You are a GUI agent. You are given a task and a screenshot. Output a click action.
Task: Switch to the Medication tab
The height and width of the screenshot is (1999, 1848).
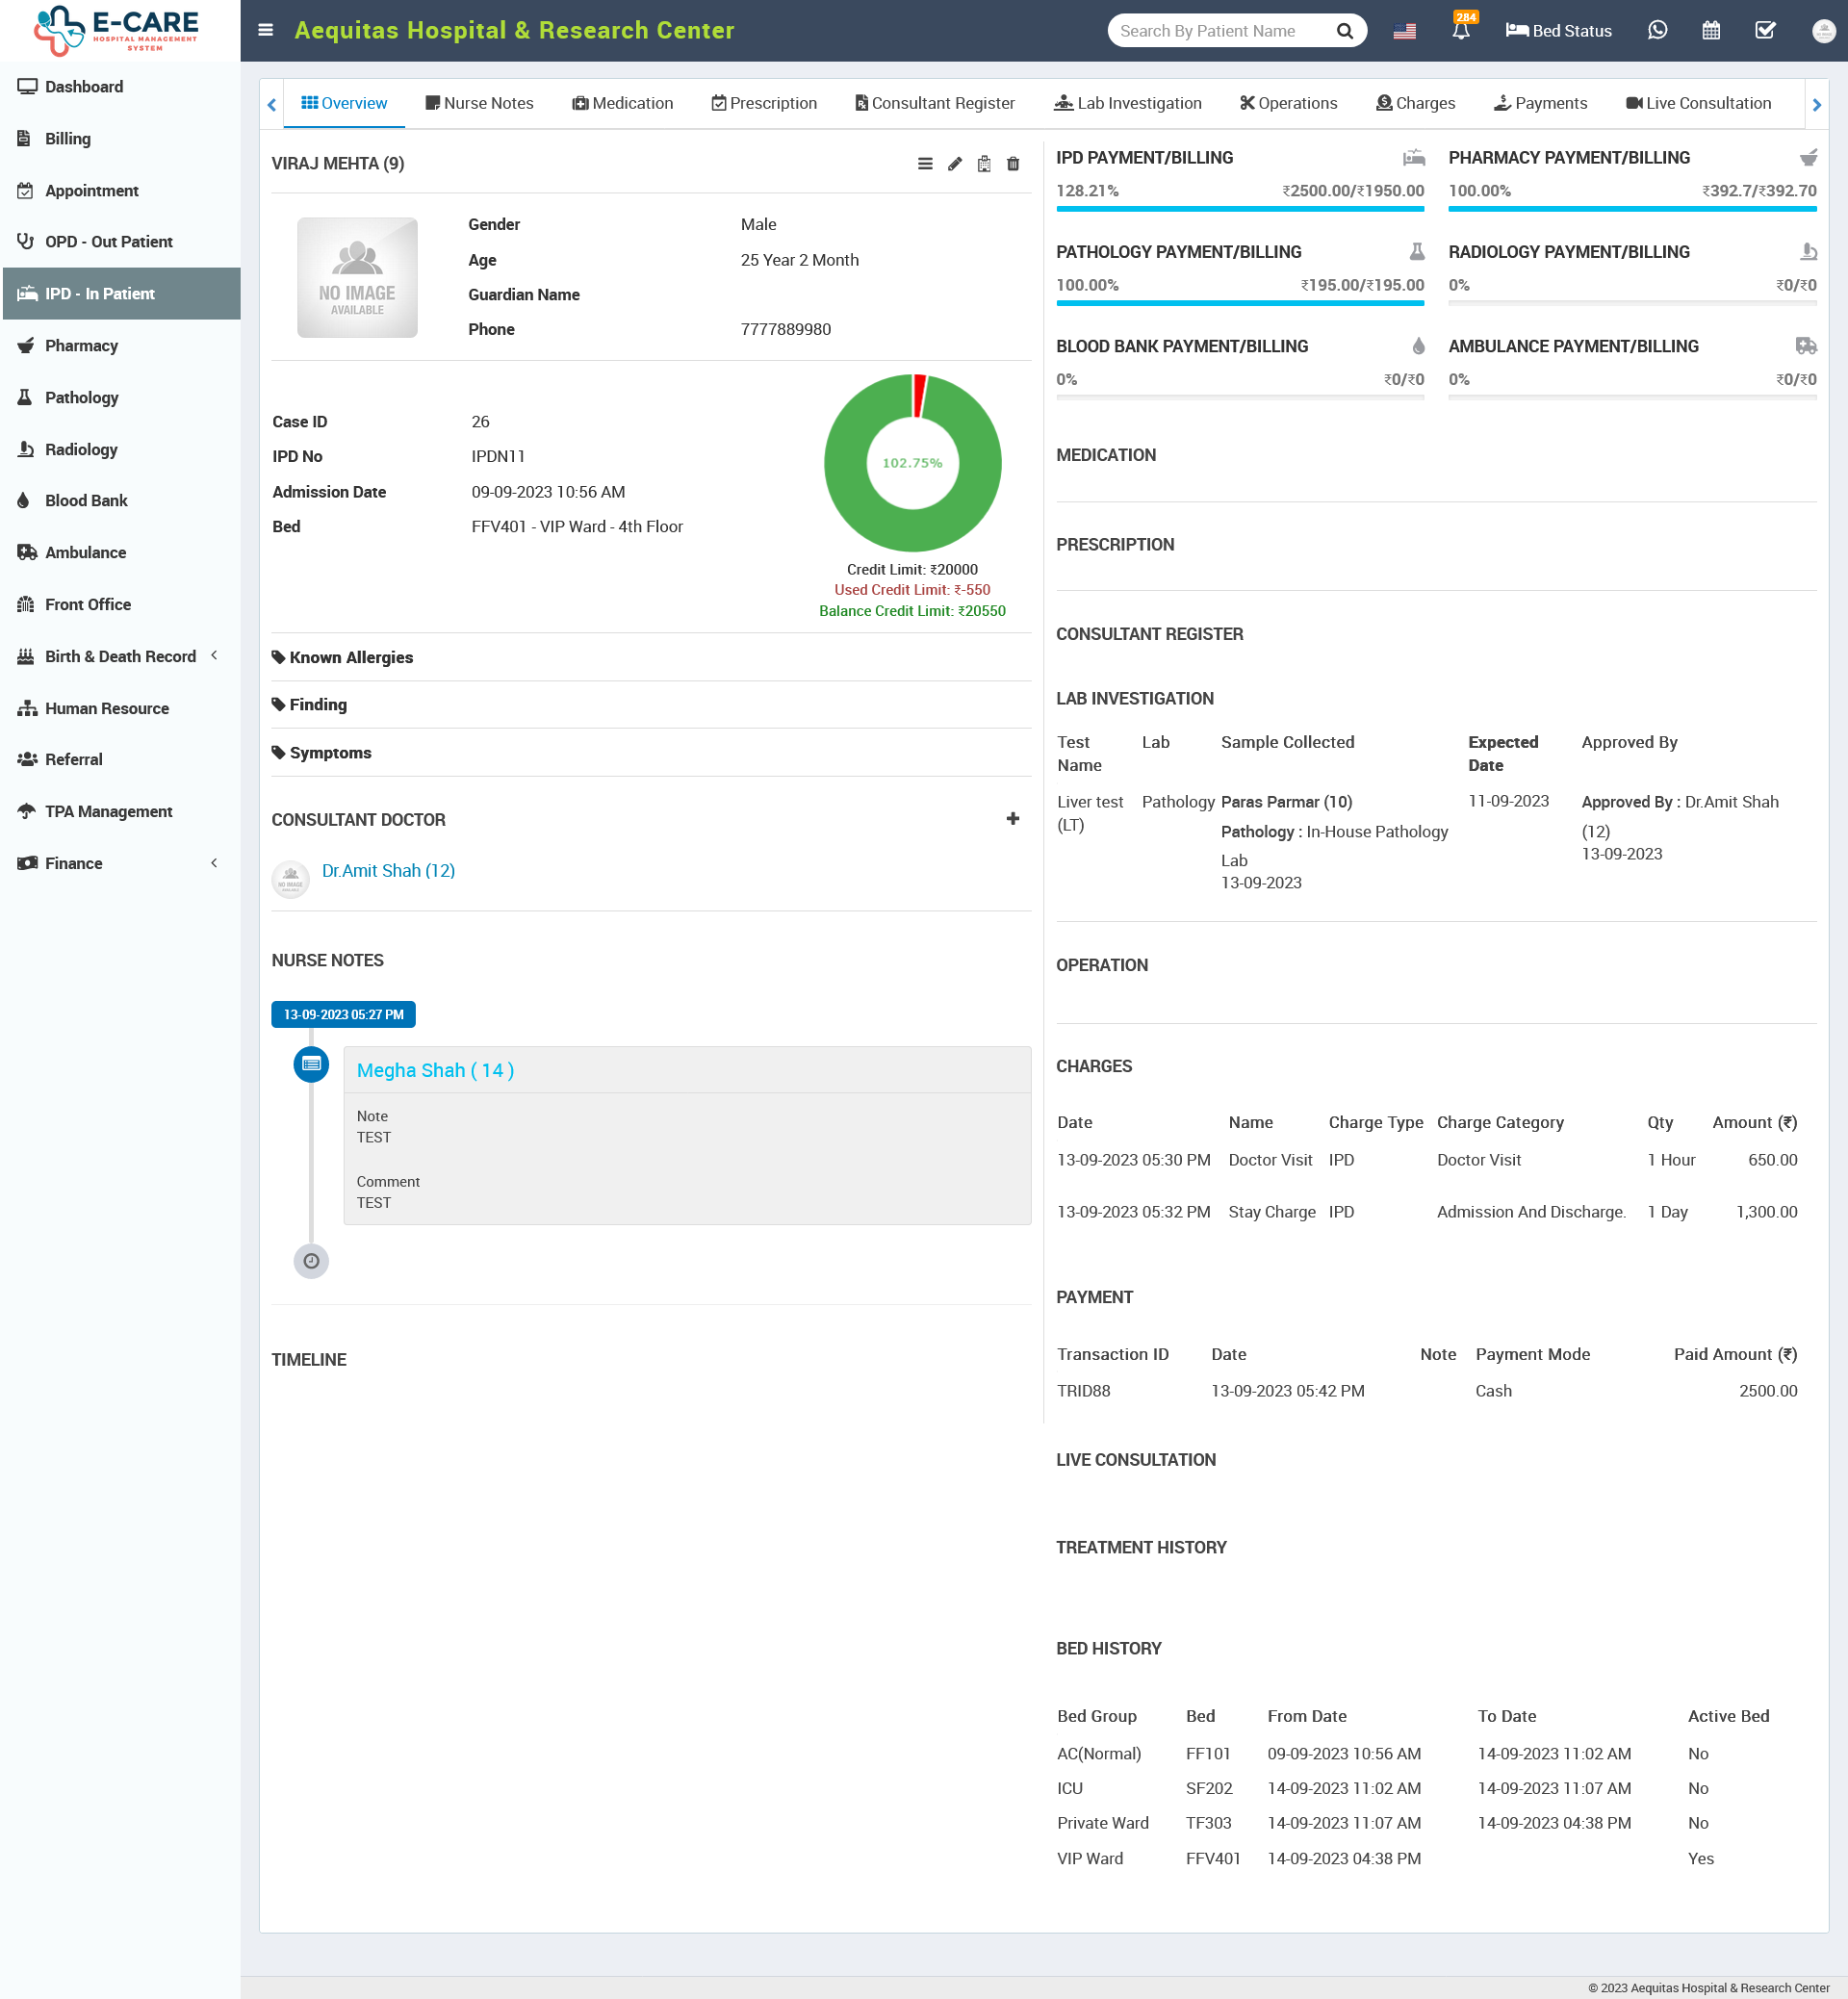[x=622, y=103]
